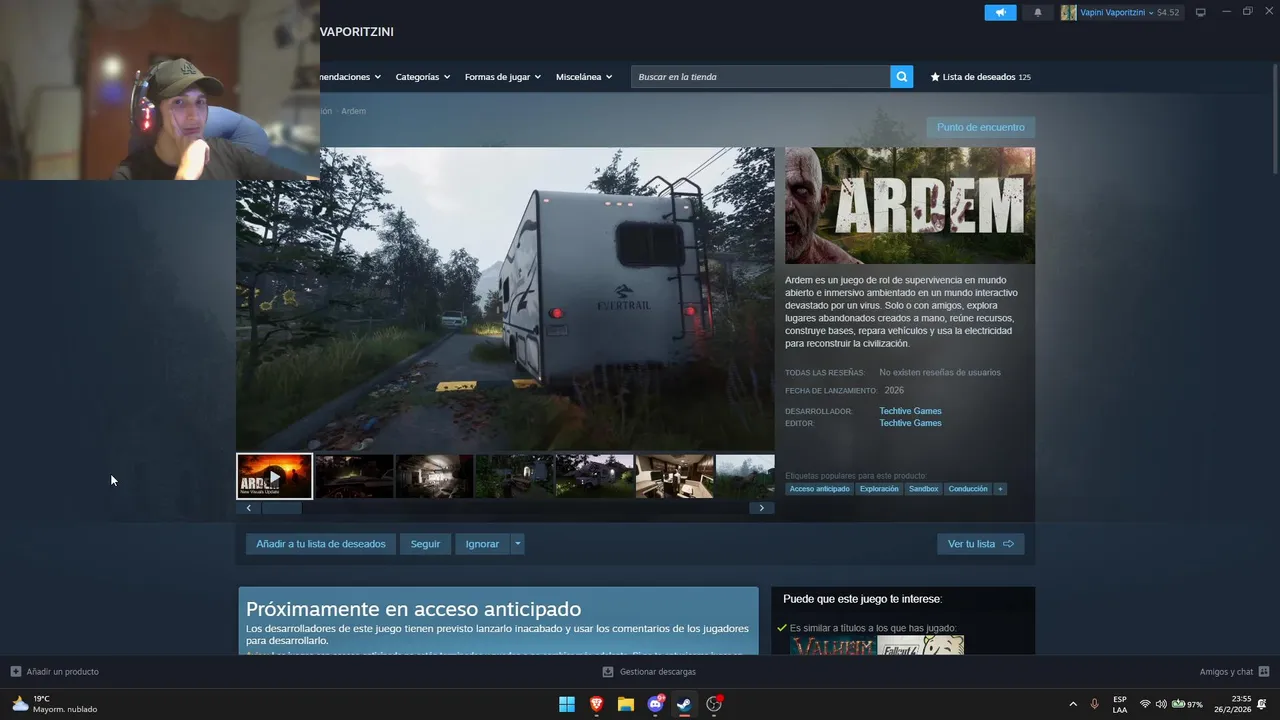Click the Fallout 4 similar game thumbnail

tap(920, 646)
